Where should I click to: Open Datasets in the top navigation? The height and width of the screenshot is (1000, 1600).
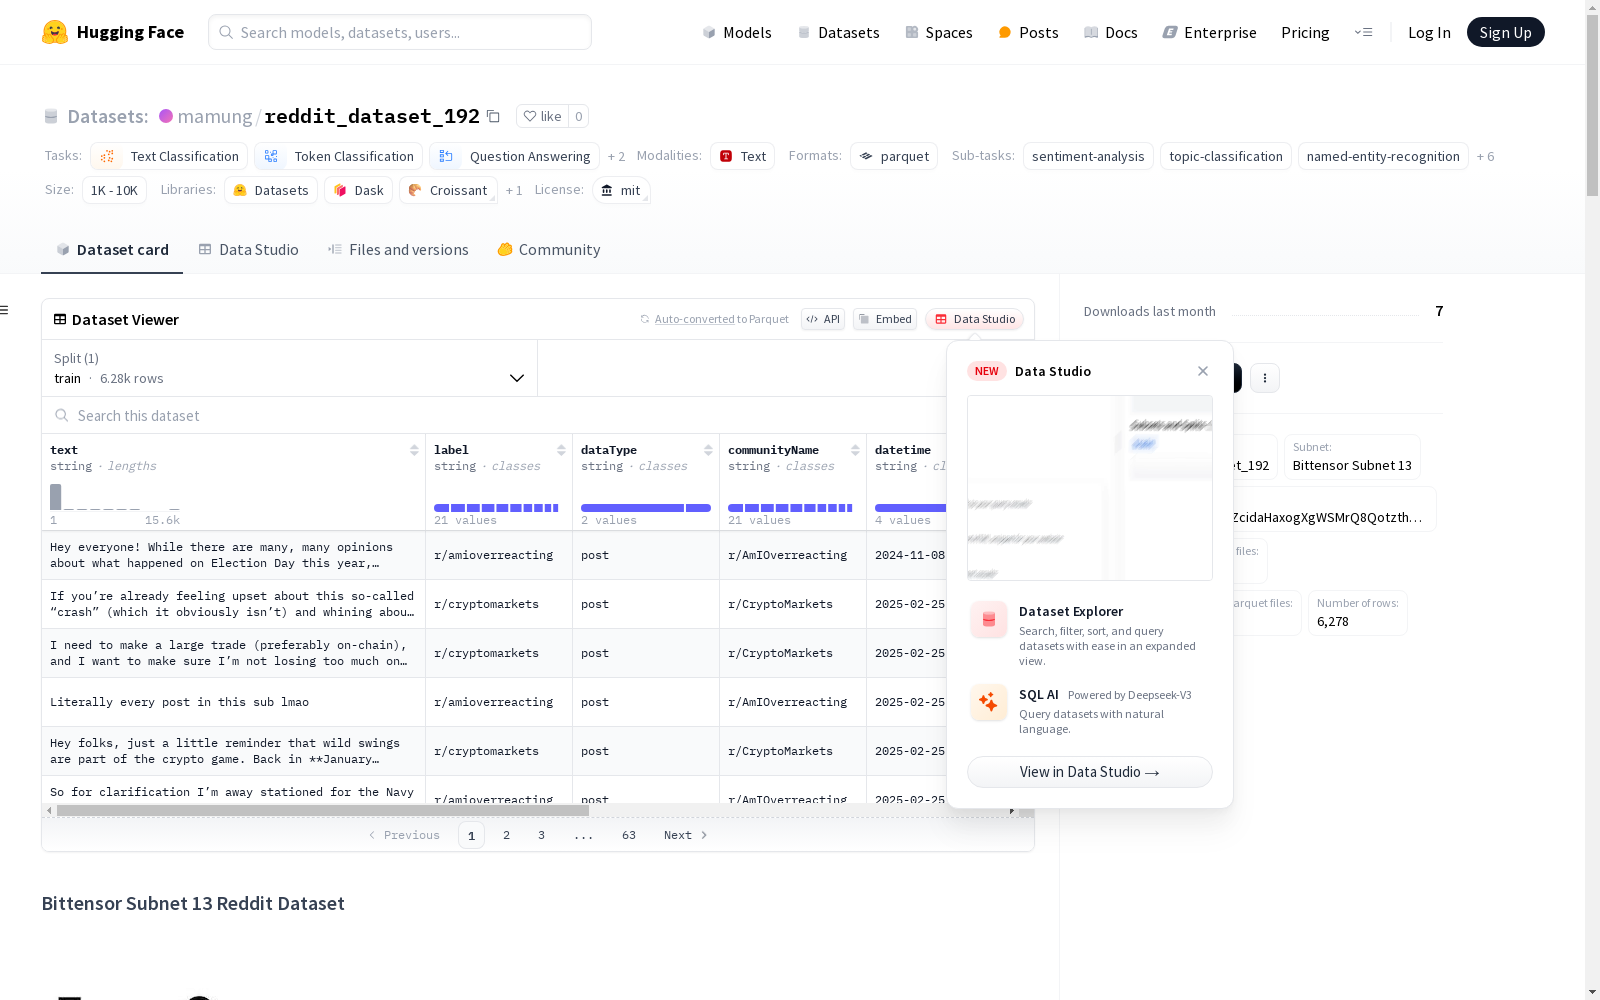(838, 32)
